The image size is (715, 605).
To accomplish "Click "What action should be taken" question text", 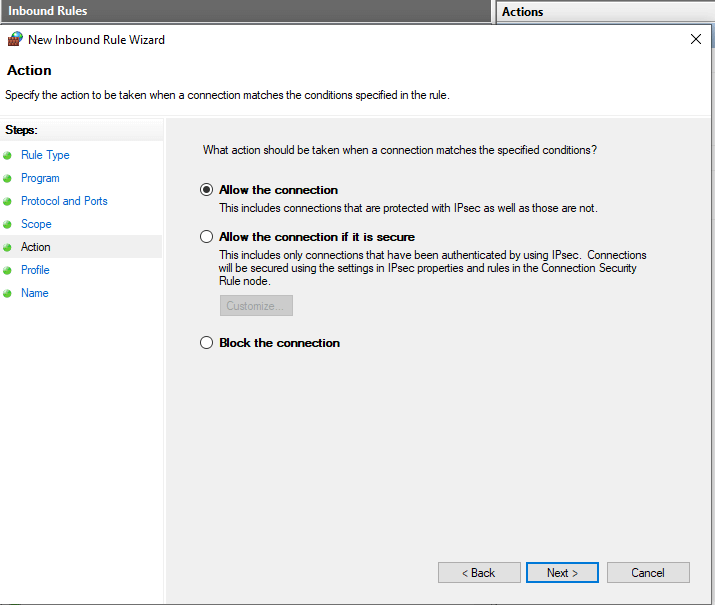I will click(400, 150).
